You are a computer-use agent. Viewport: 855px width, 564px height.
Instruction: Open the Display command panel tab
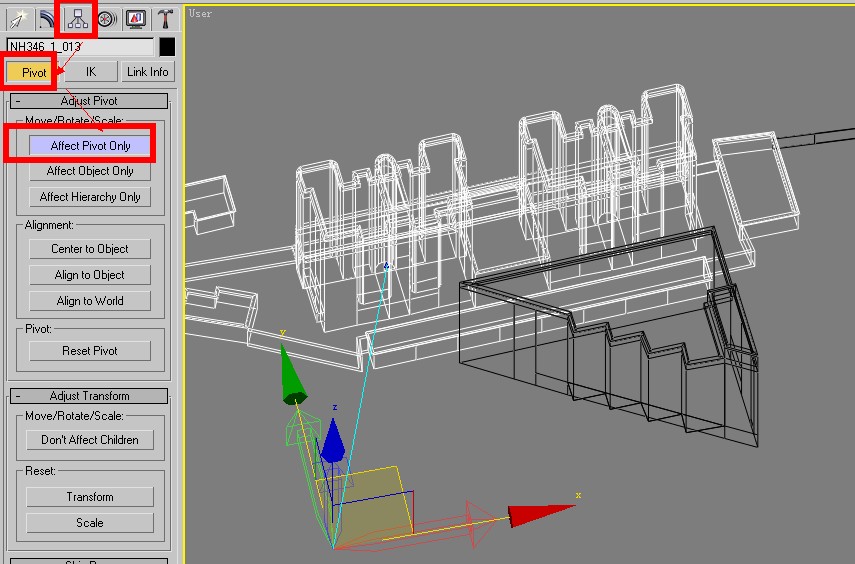coord(135,20)
